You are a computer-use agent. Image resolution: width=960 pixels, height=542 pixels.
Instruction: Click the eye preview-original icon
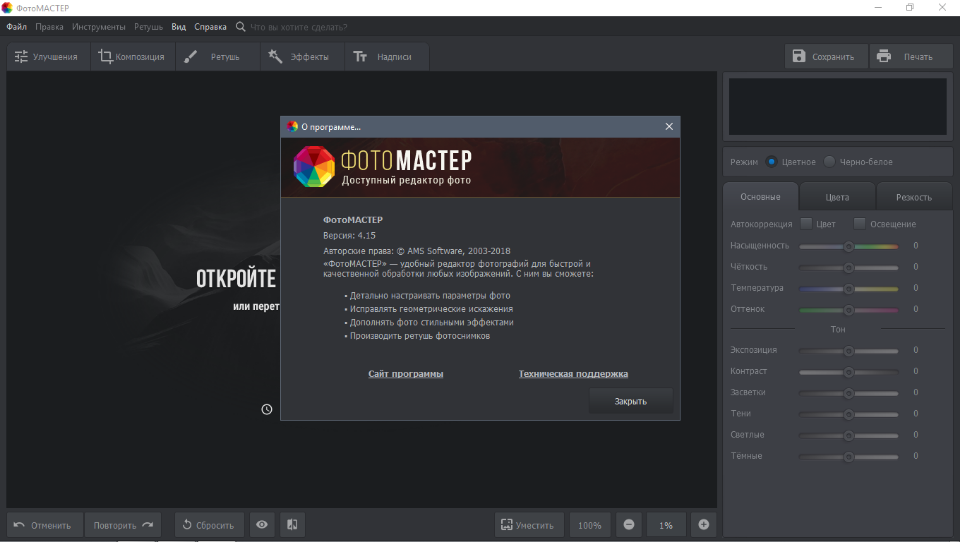[262, 525]
